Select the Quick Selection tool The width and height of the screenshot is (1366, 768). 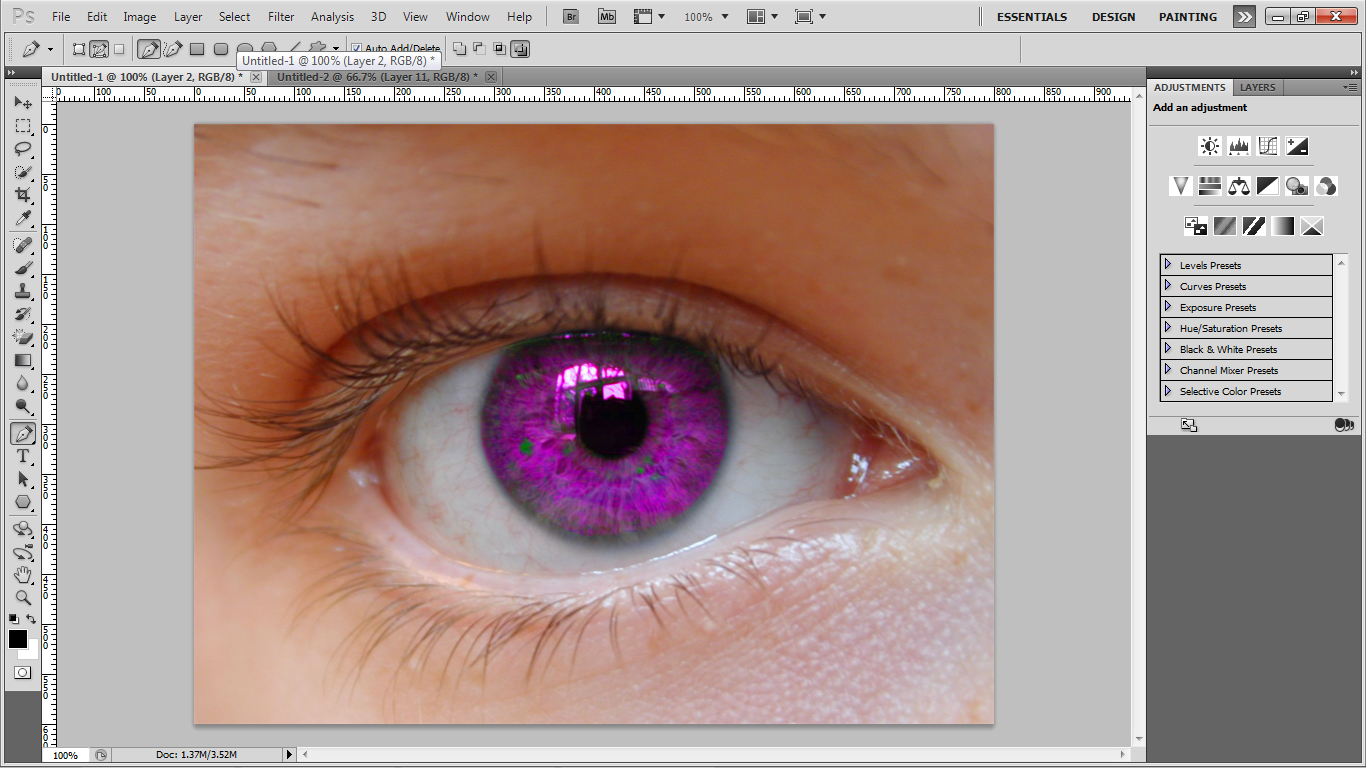pyautogui.click(x=22, y=172)
